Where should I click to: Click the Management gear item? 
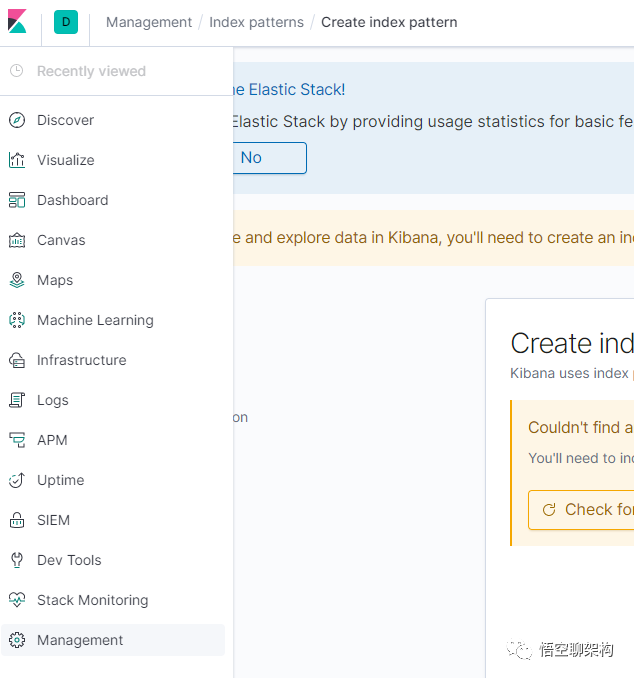[112, 640]
